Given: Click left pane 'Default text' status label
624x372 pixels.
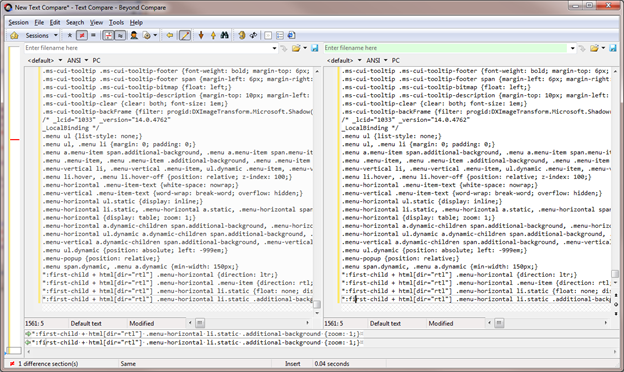Looking at the screenshot, I should [86, 323].
